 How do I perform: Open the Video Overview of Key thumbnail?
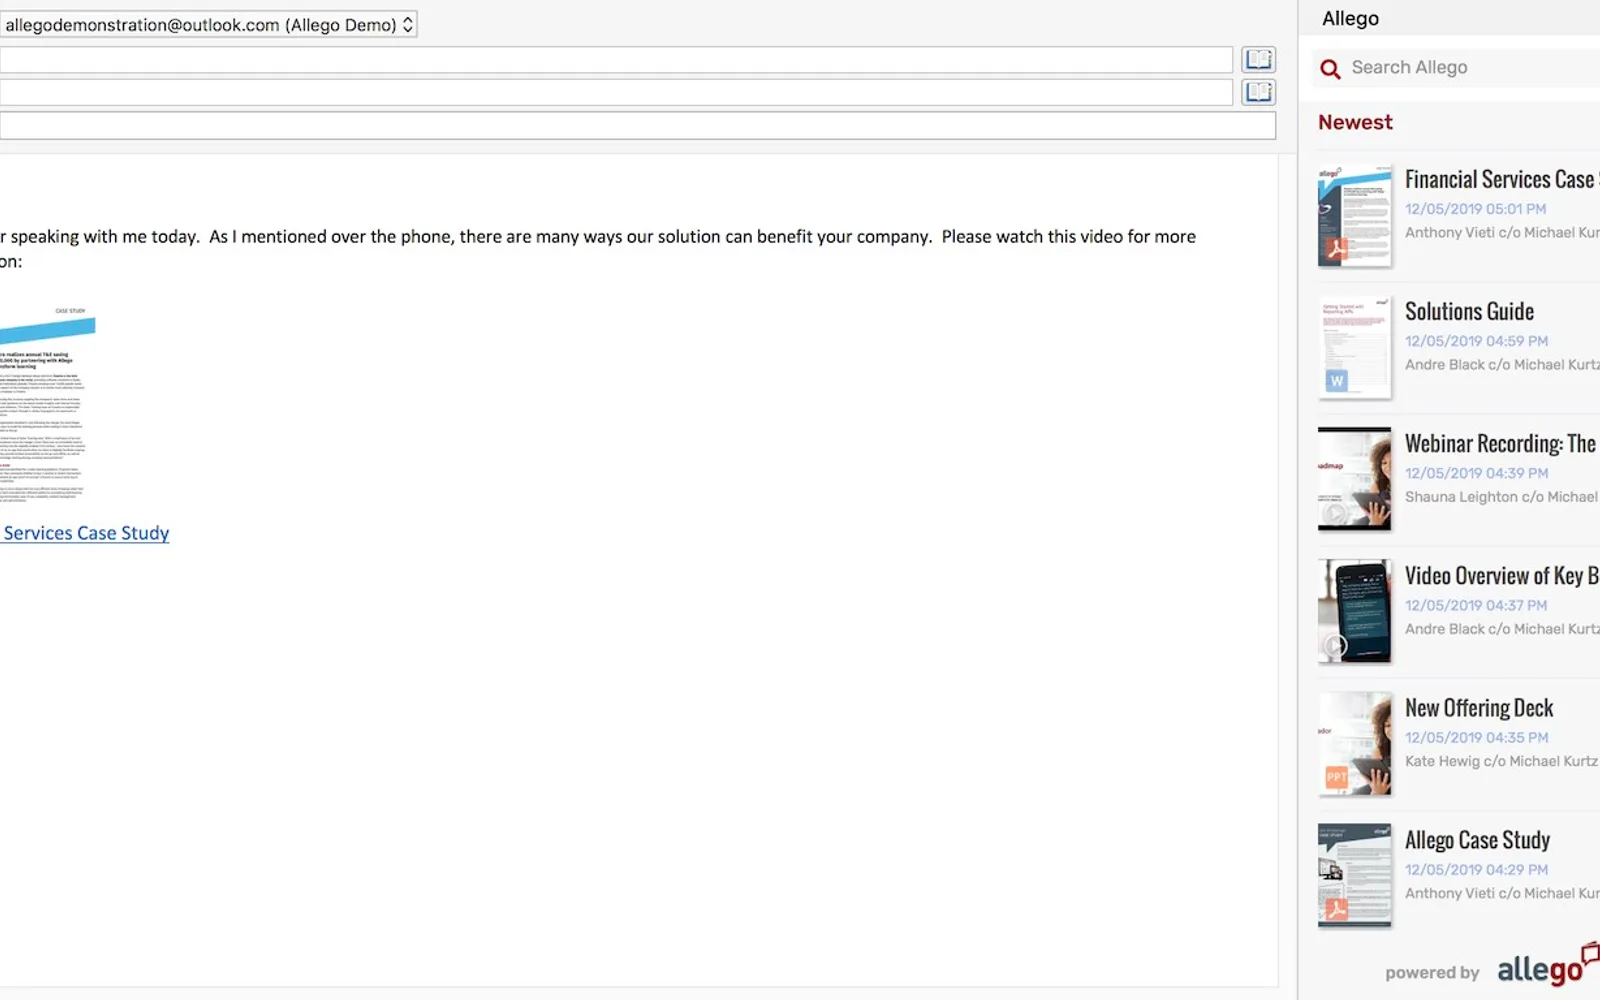coord(1355,611)
